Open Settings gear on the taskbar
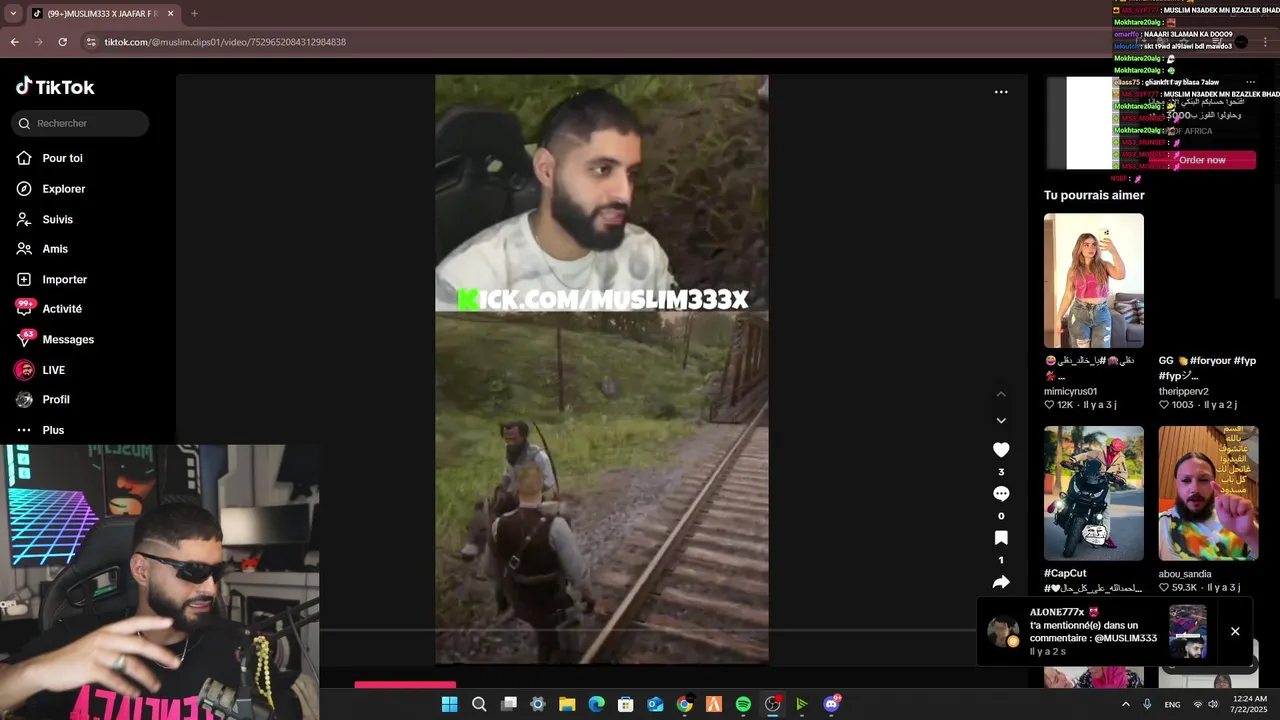 tap(538, 704)
